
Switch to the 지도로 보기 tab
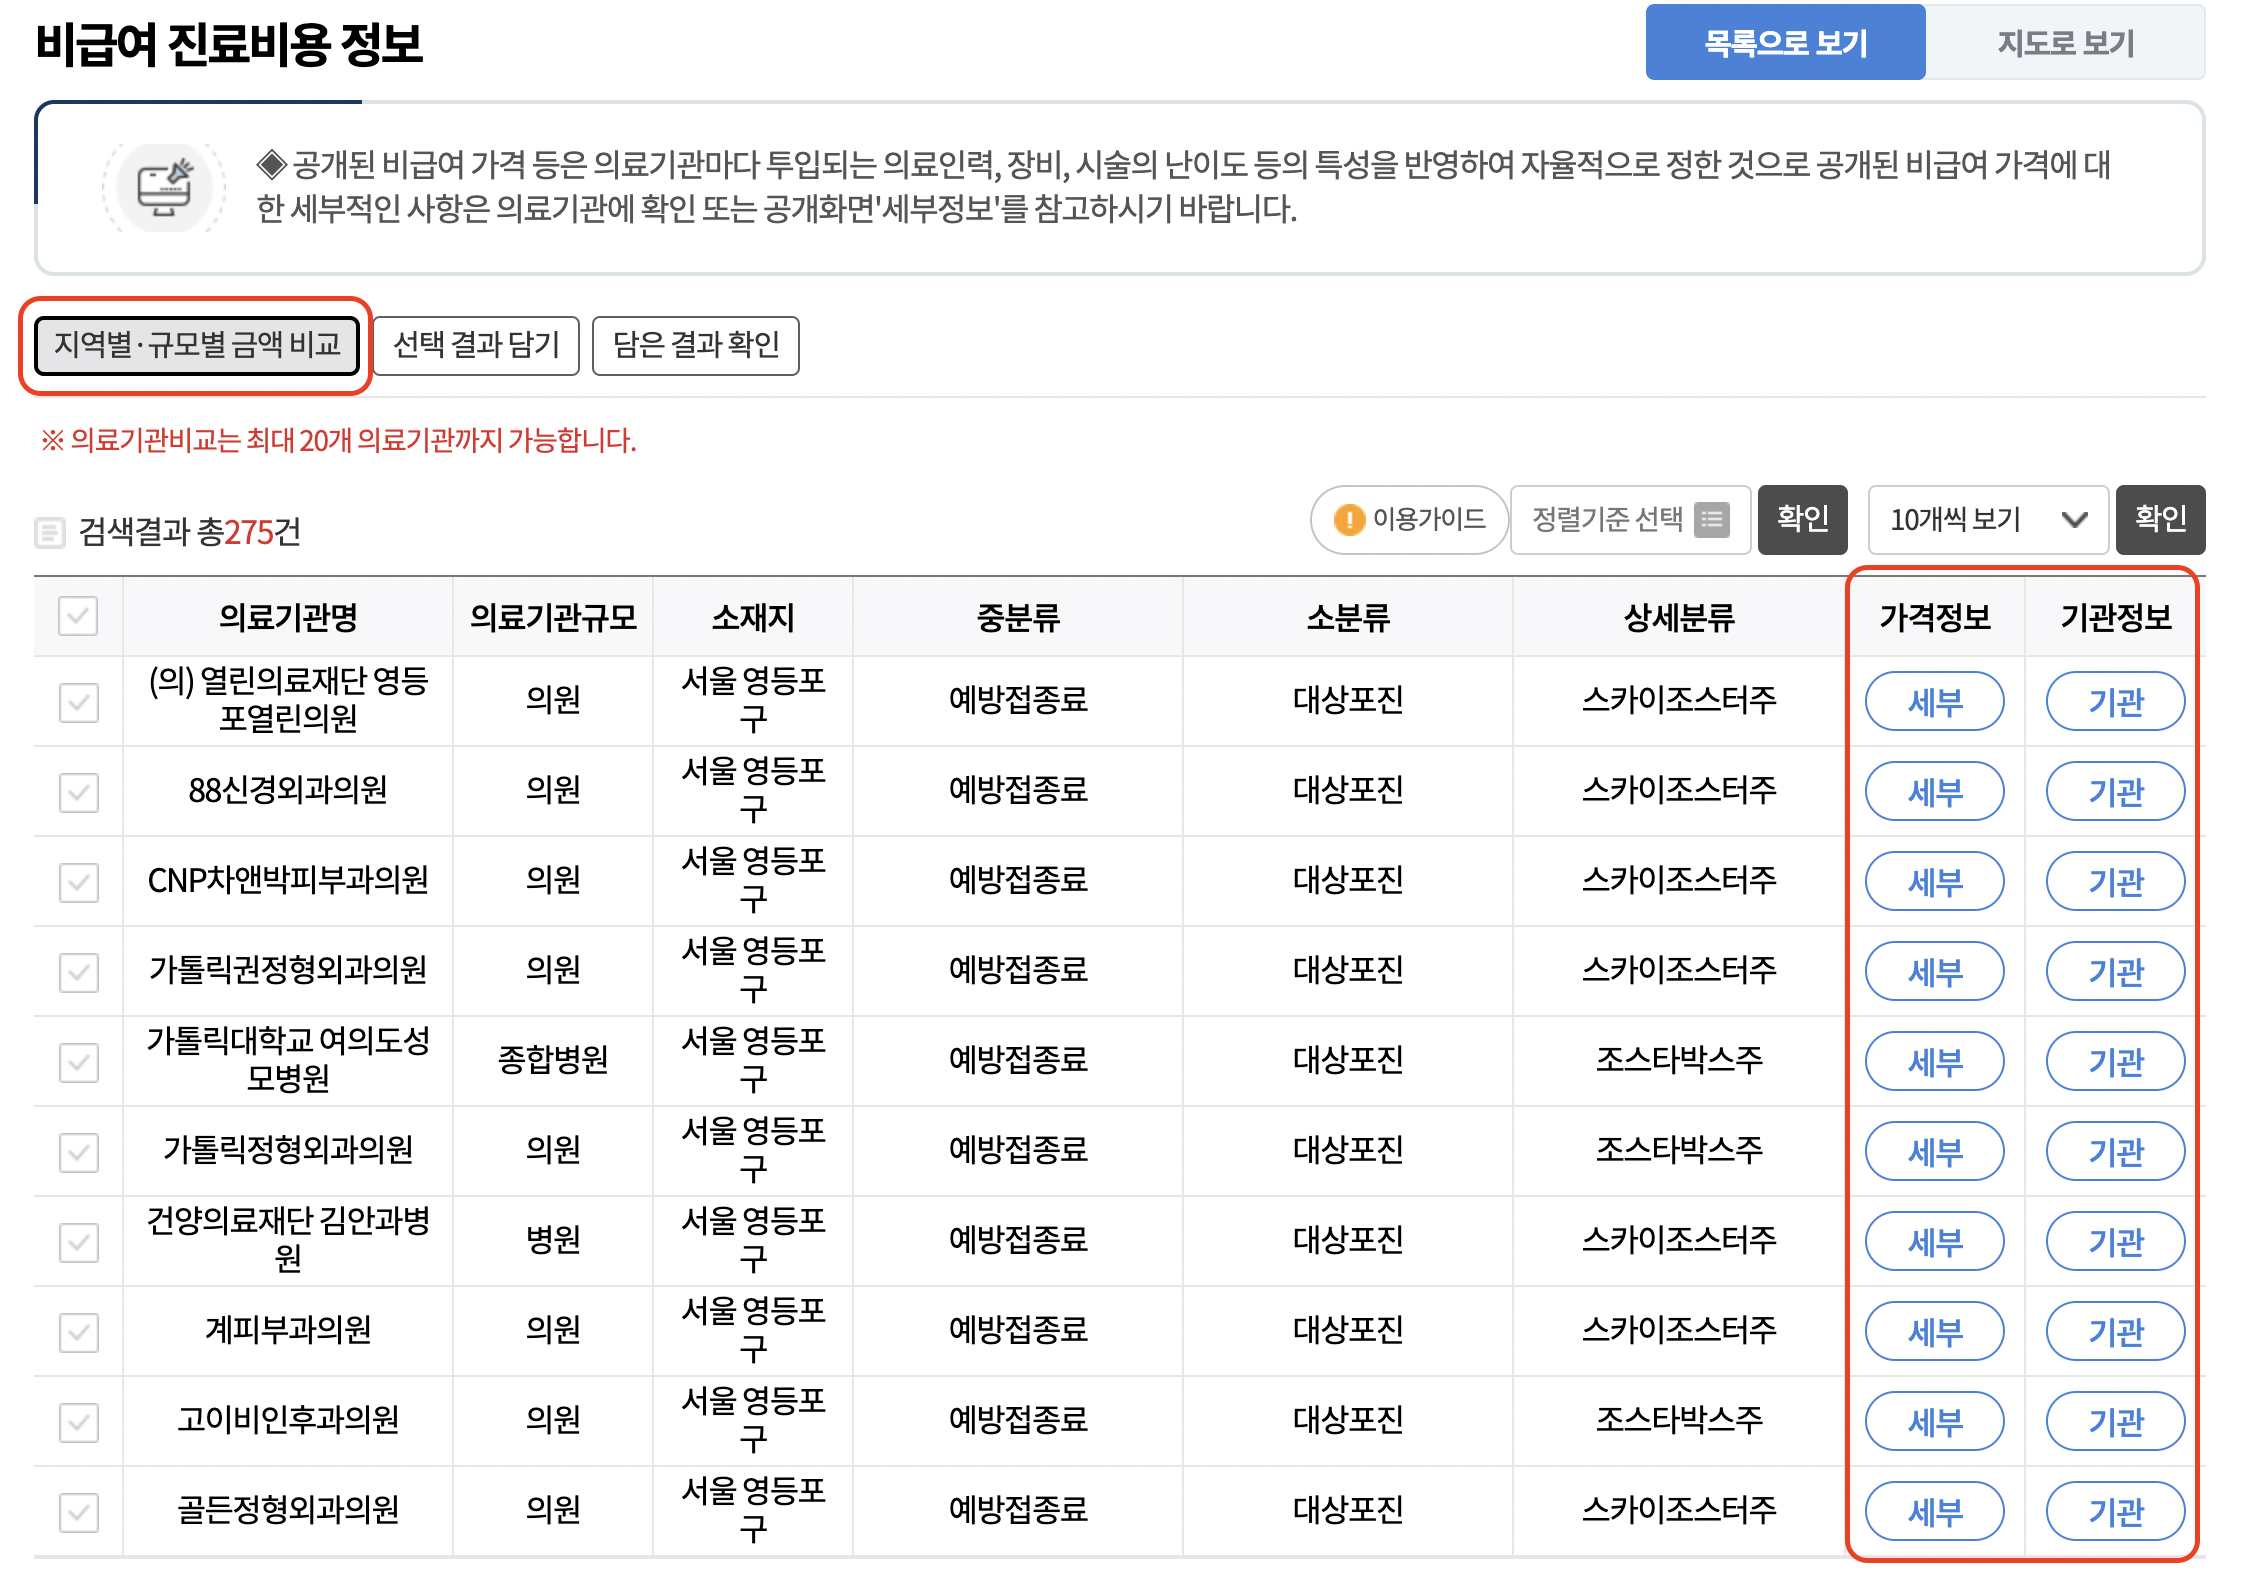[x=2065, y=43]
